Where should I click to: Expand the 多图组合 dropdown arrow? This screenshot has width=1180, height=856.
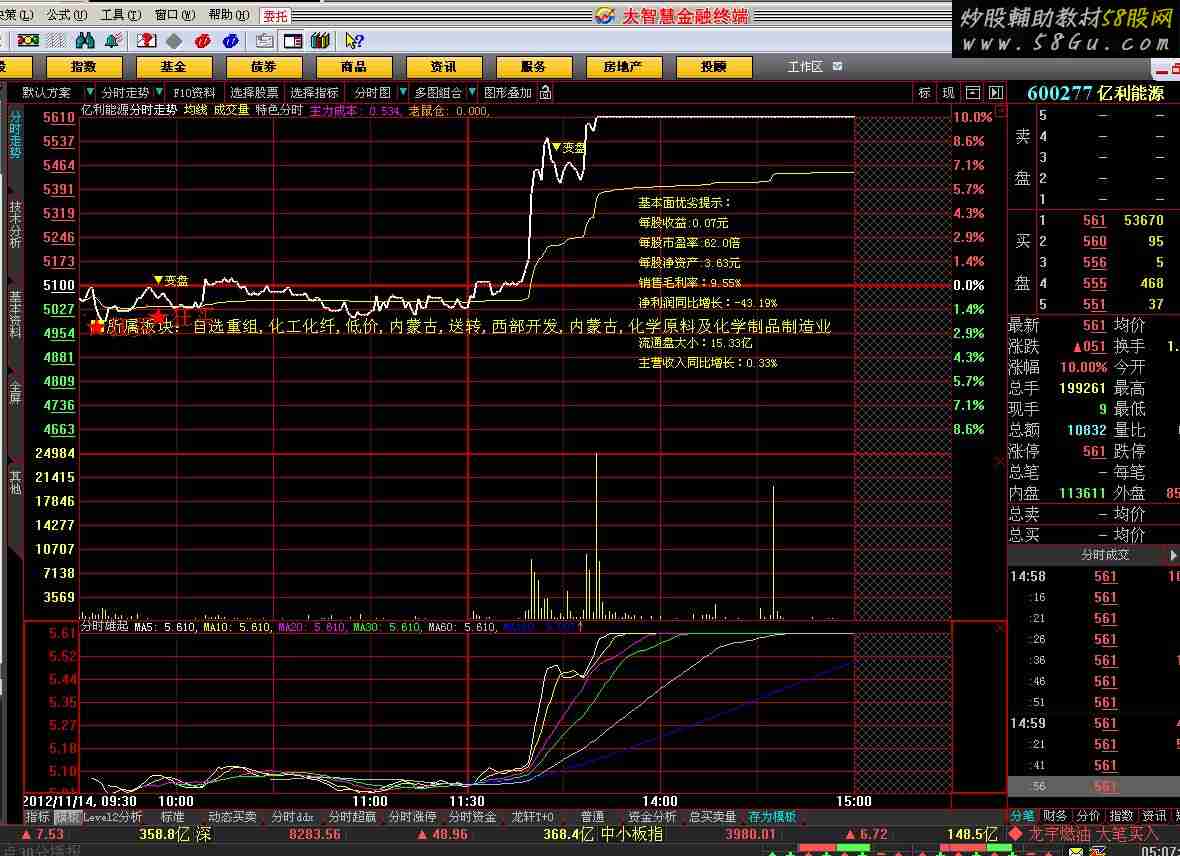click(x=472, y=92)
